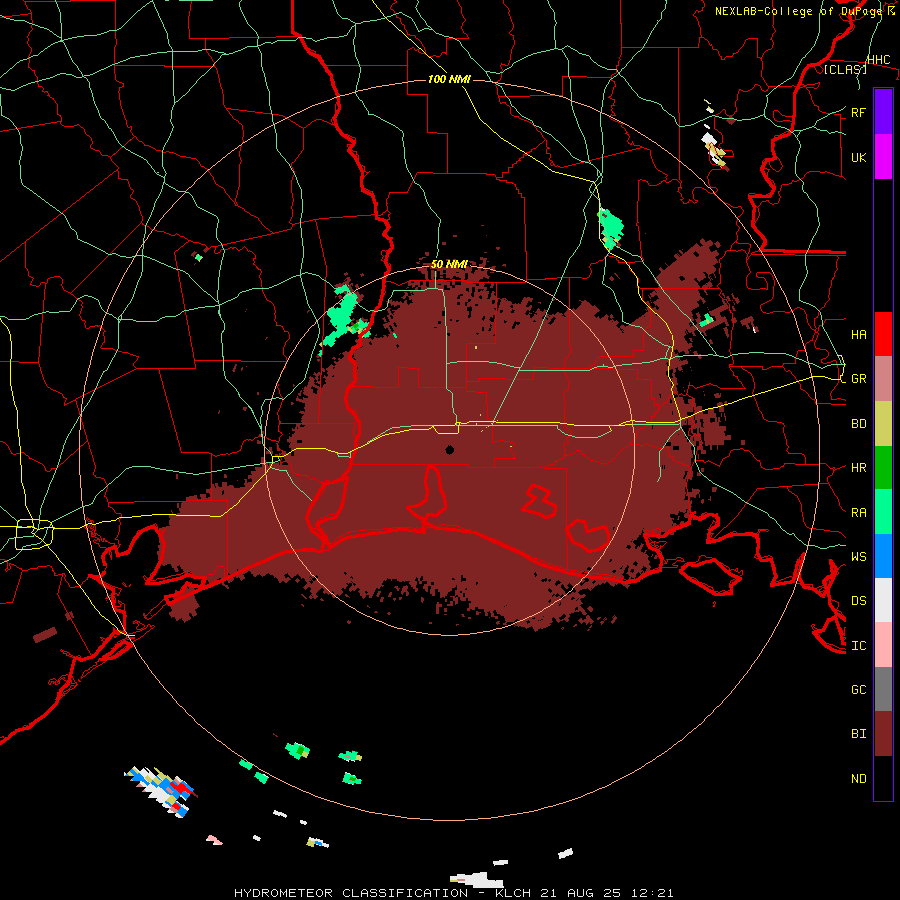Click the 'RF' legend label
900x900 pixels.
point(858,112)
